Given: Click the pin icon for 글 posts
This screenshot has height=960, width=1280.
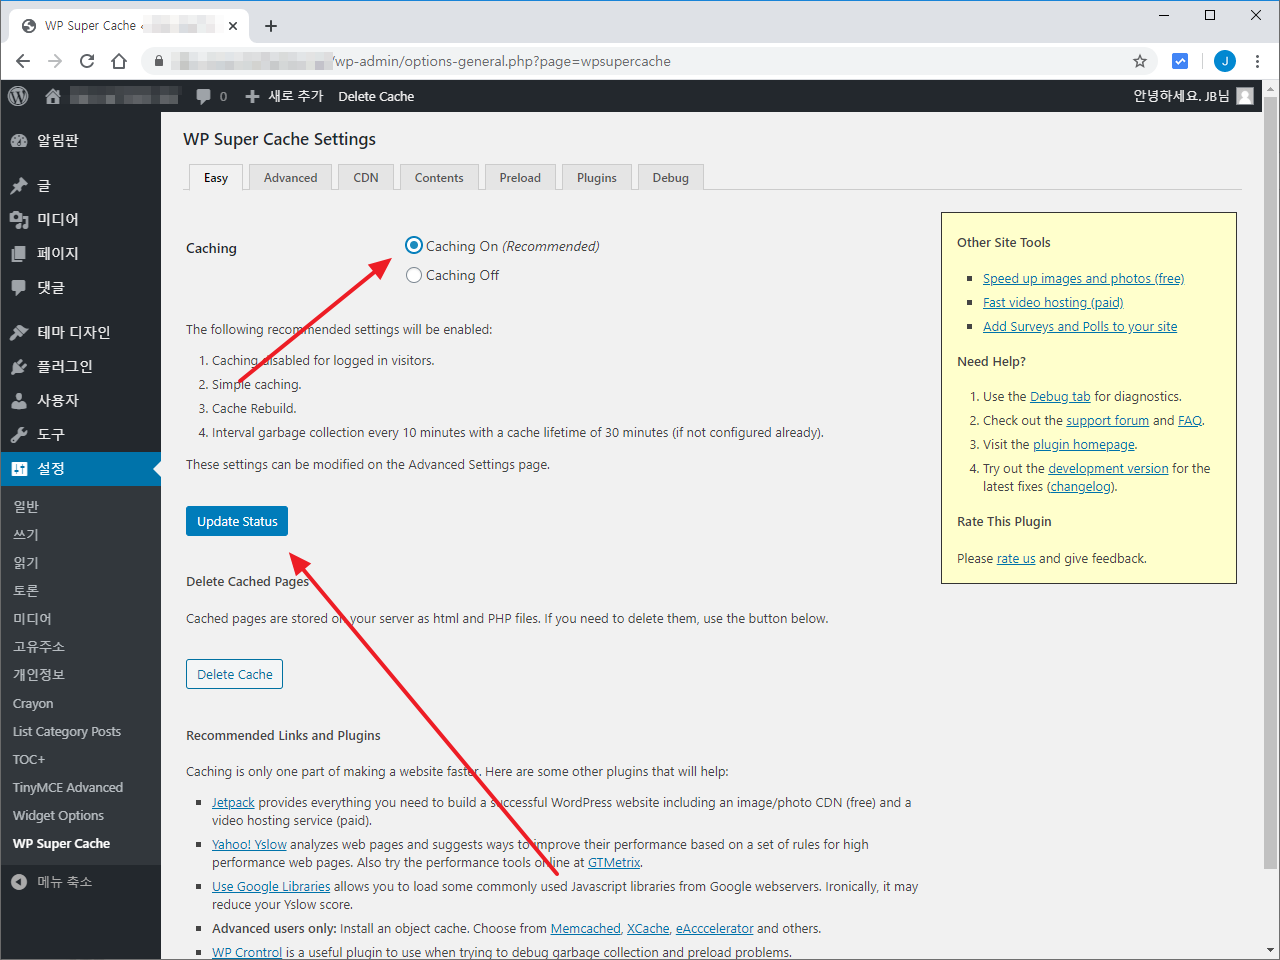Looking at the screenshot, I should click(x=19, y=185).
